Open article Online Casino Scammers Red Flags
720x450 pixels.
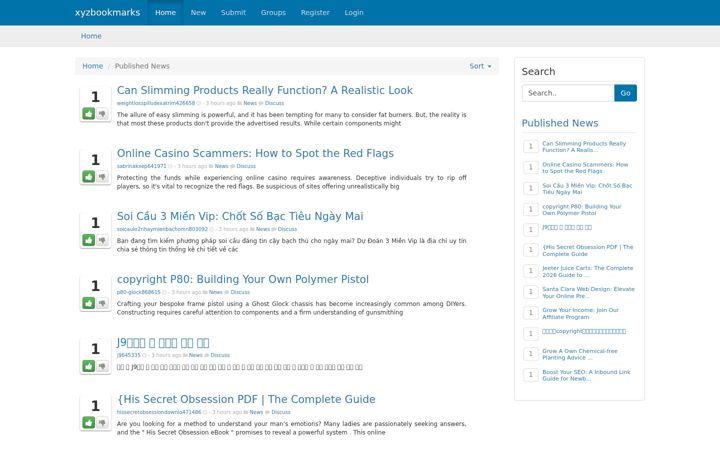pyautogui.click(x=255, y=153)
